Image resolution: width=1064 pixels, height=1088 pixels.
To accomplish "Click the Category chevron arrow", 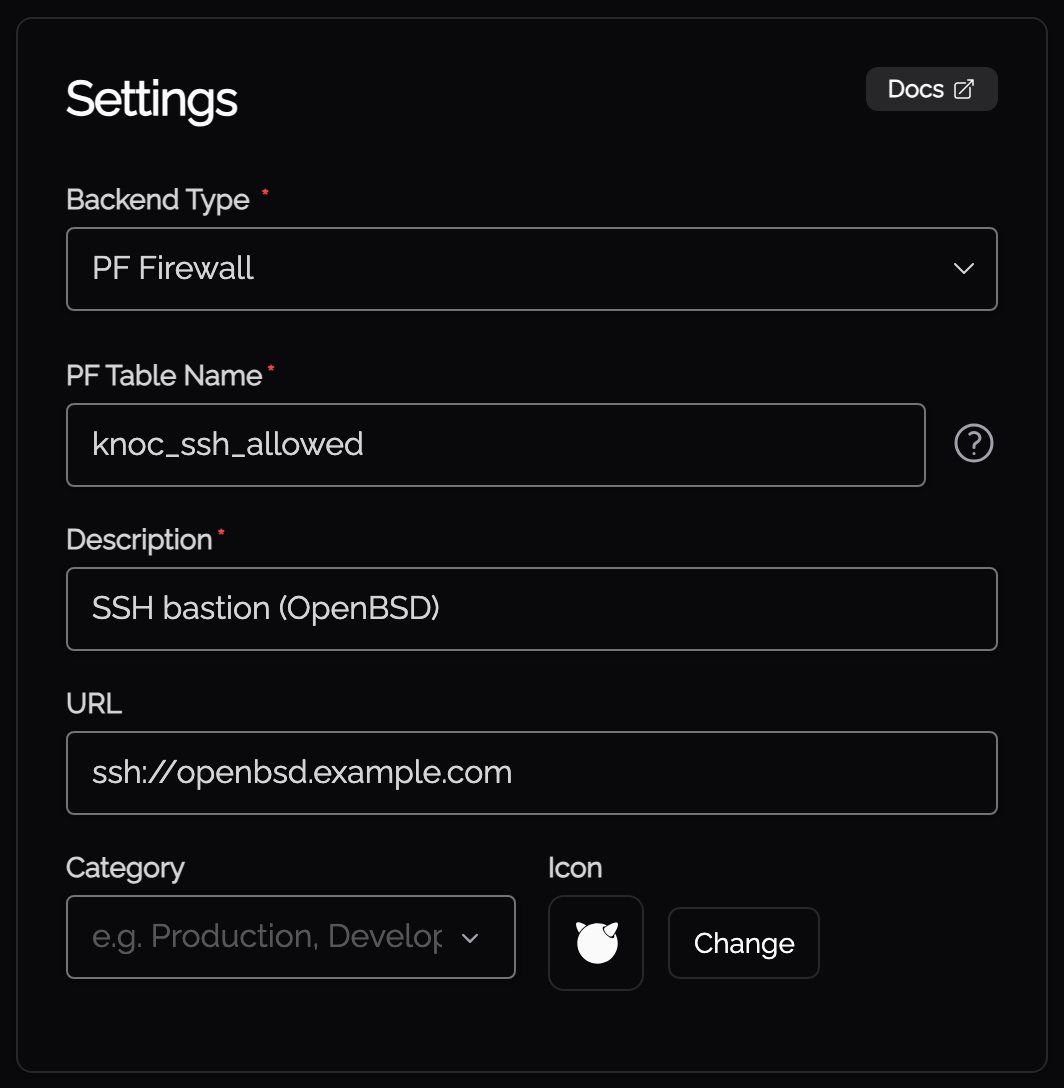I will (470, 938).
